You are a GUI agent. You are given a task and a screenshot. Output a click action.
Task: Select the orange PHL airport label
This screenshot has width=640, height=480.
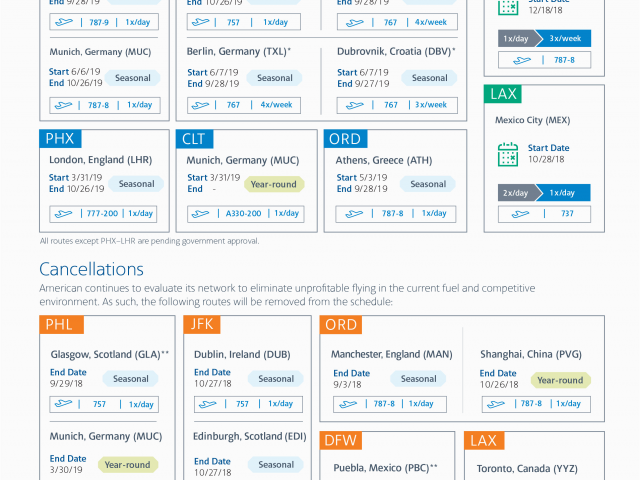point(61,324)
